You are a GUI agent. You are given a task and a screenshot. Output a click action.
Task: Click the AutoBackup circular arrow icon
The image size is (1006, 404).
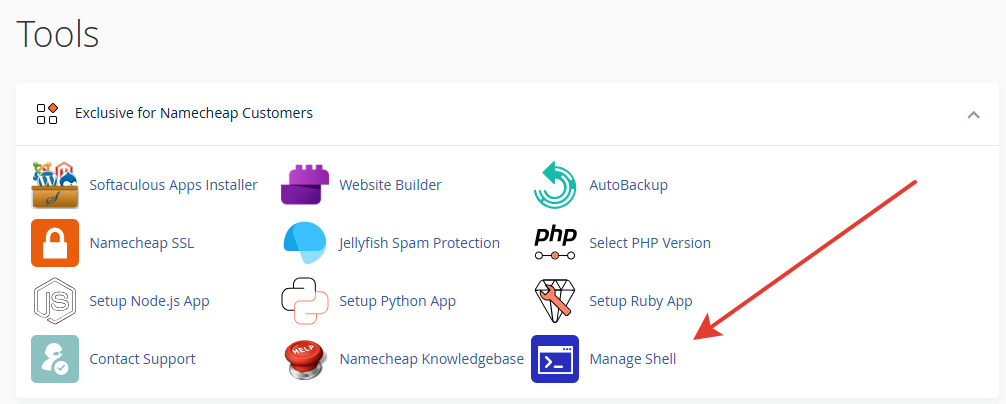(555, 185)
